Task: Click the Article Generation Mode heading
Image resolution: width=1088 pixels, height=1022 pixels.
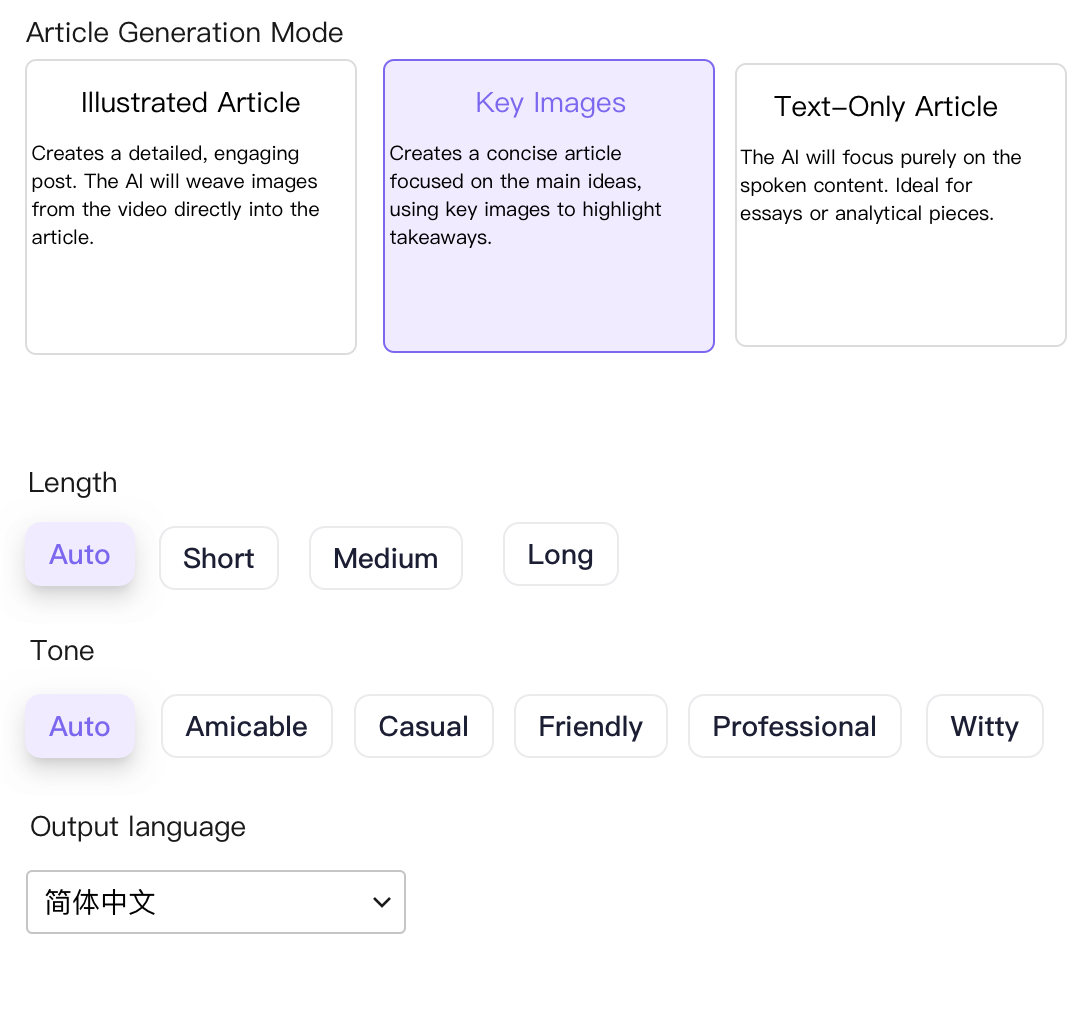Action: [185, 33]
